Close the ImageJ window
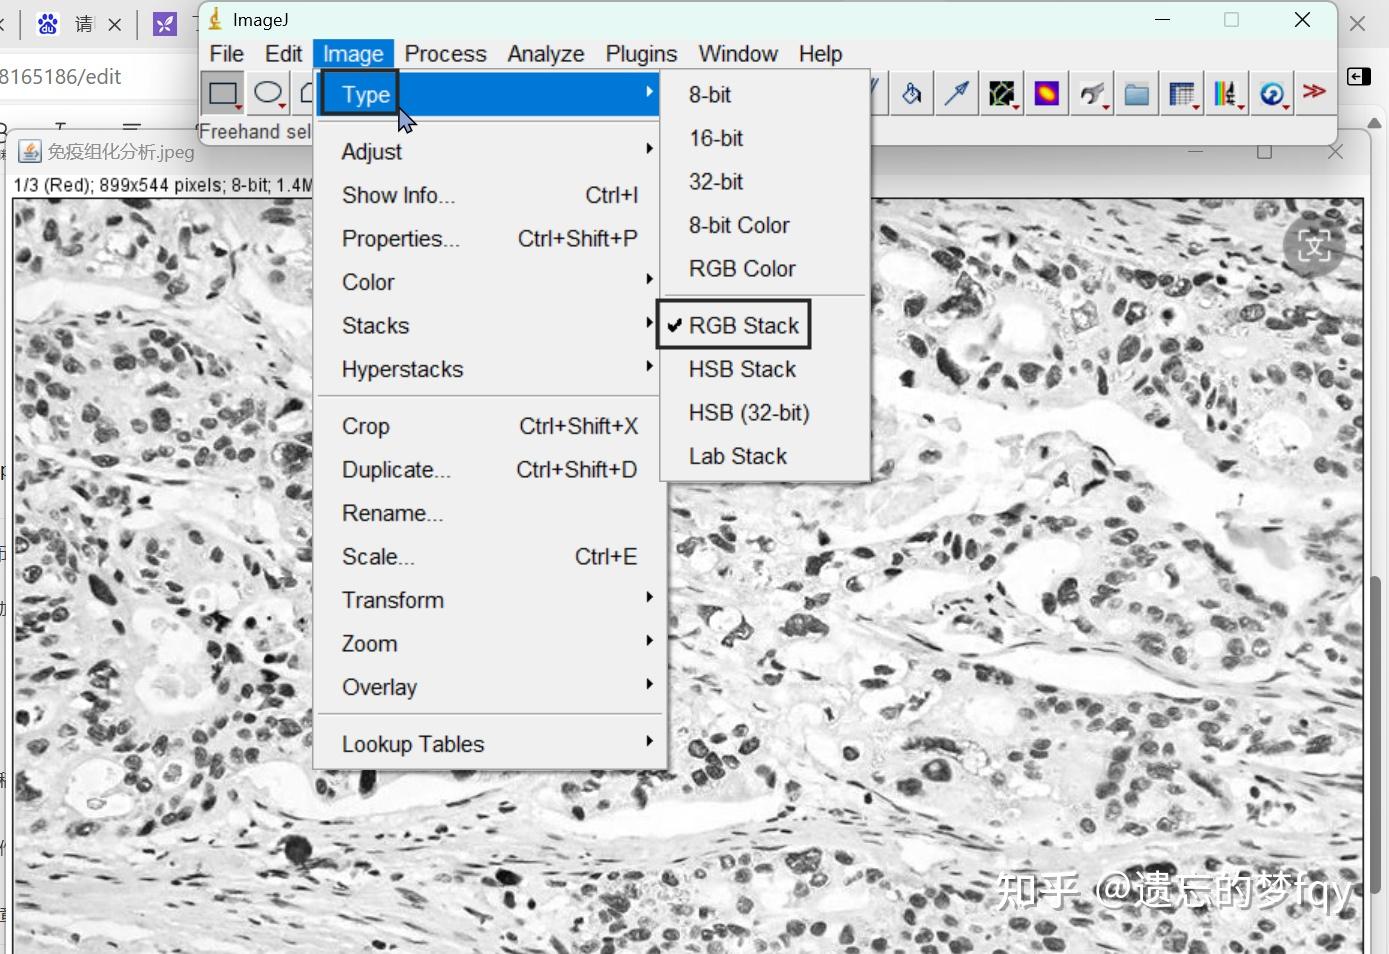This screenshot has height=954, width=1389. (1302, 20)
